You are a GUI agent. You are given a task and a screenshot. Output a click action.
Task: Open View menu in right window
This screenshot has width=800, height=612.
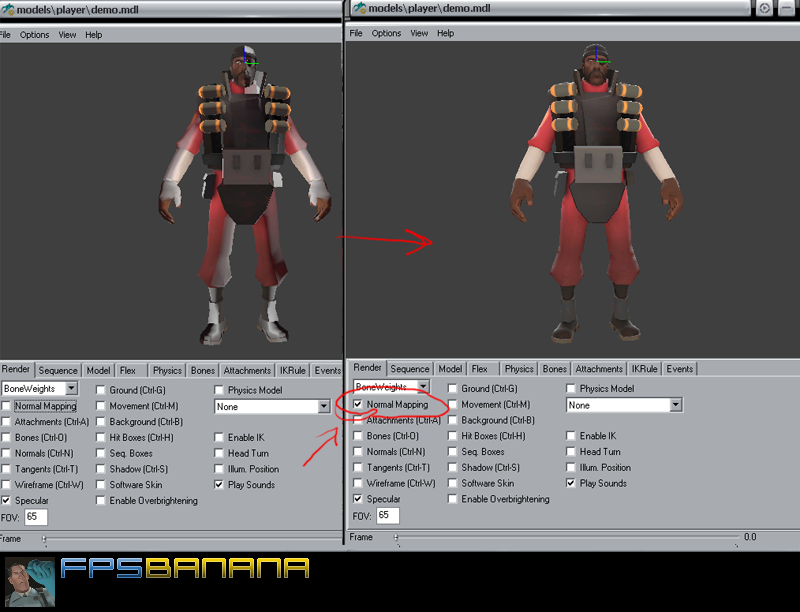coord(419,33)
